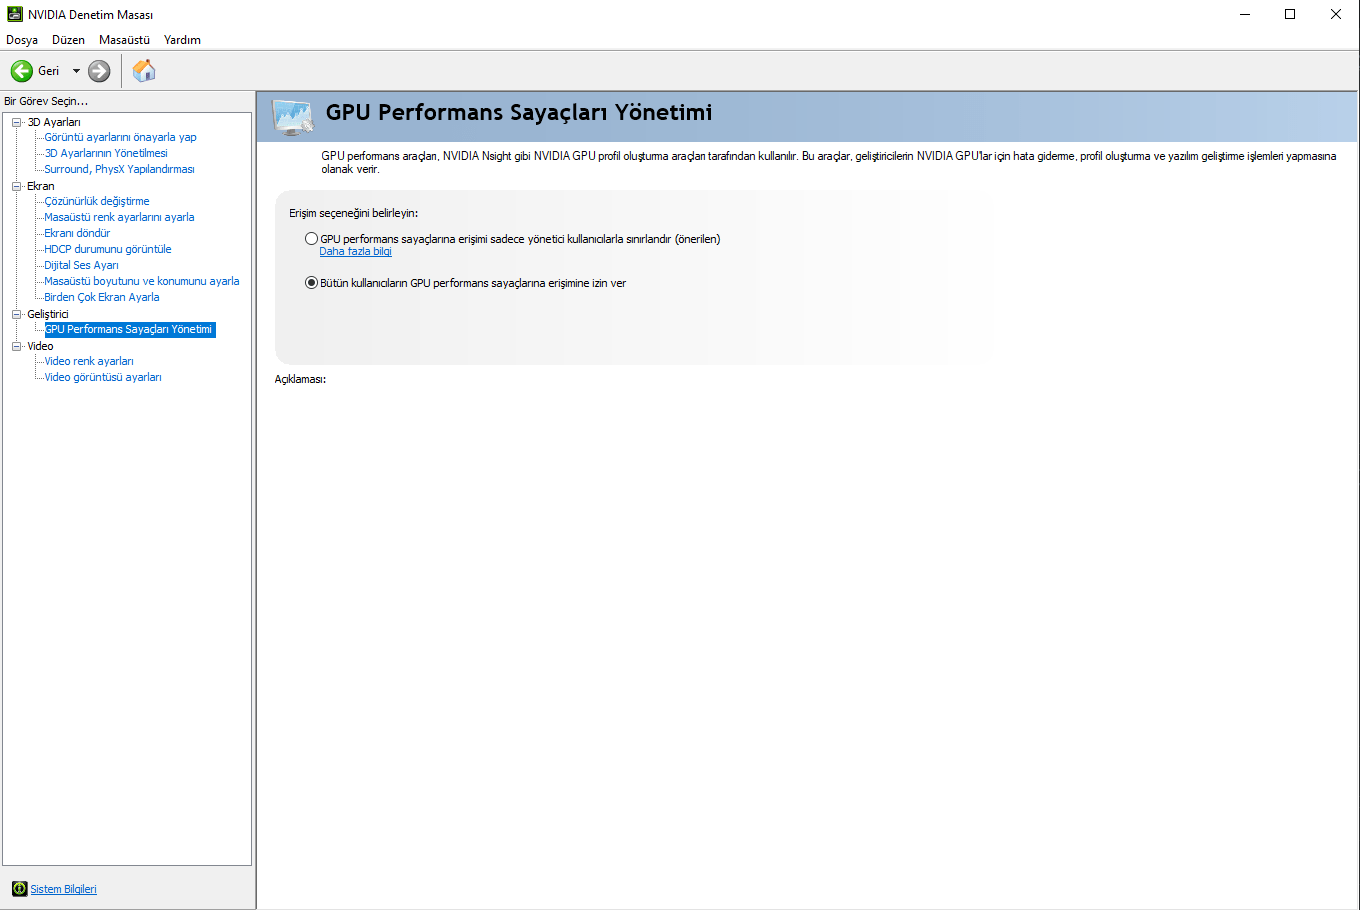
Task: Open the Dosya menu
Action: (x=22, y=40)
